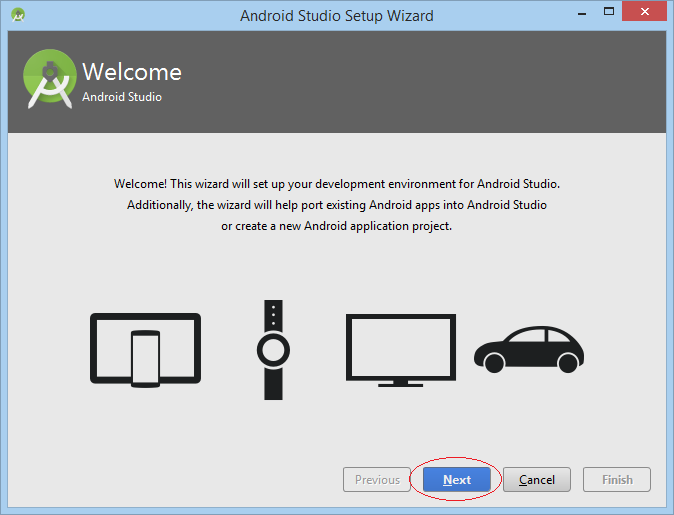The image size is (674, 515).
Task: Click the line 'Welcome! This wizard will set up'
Action: [x=337, y=184]
